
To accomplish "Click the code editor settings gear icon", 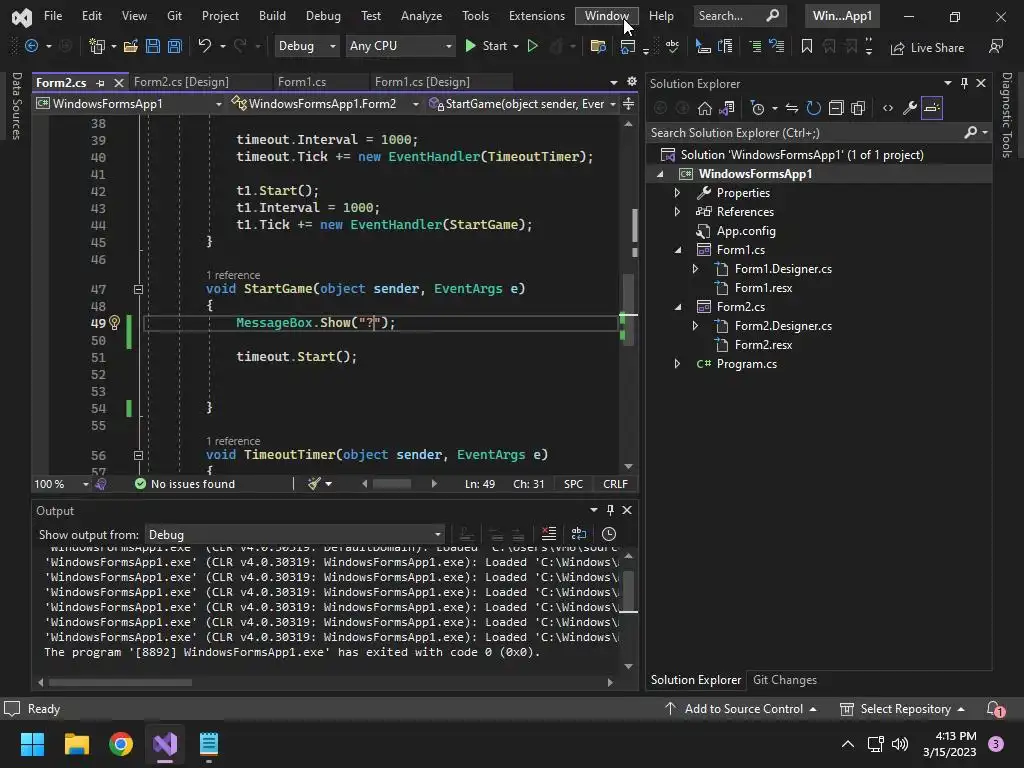I will click(x=632, y=82).
